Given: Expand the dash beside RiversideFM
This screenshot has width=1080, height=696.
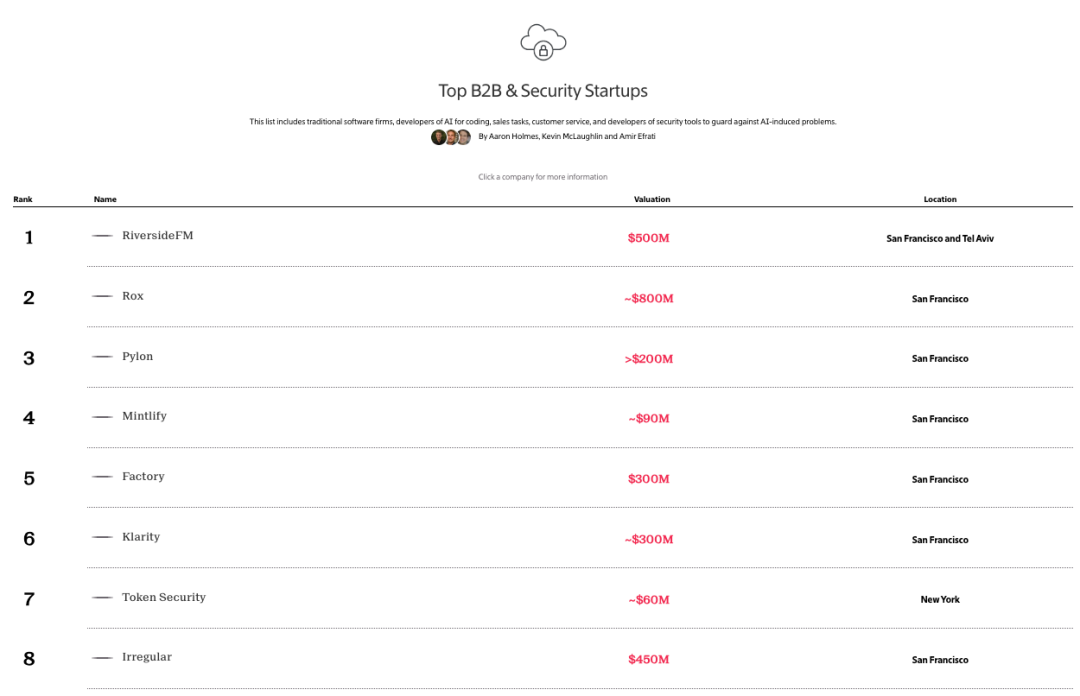Looking at the screenshot, I should click(102, 236).
